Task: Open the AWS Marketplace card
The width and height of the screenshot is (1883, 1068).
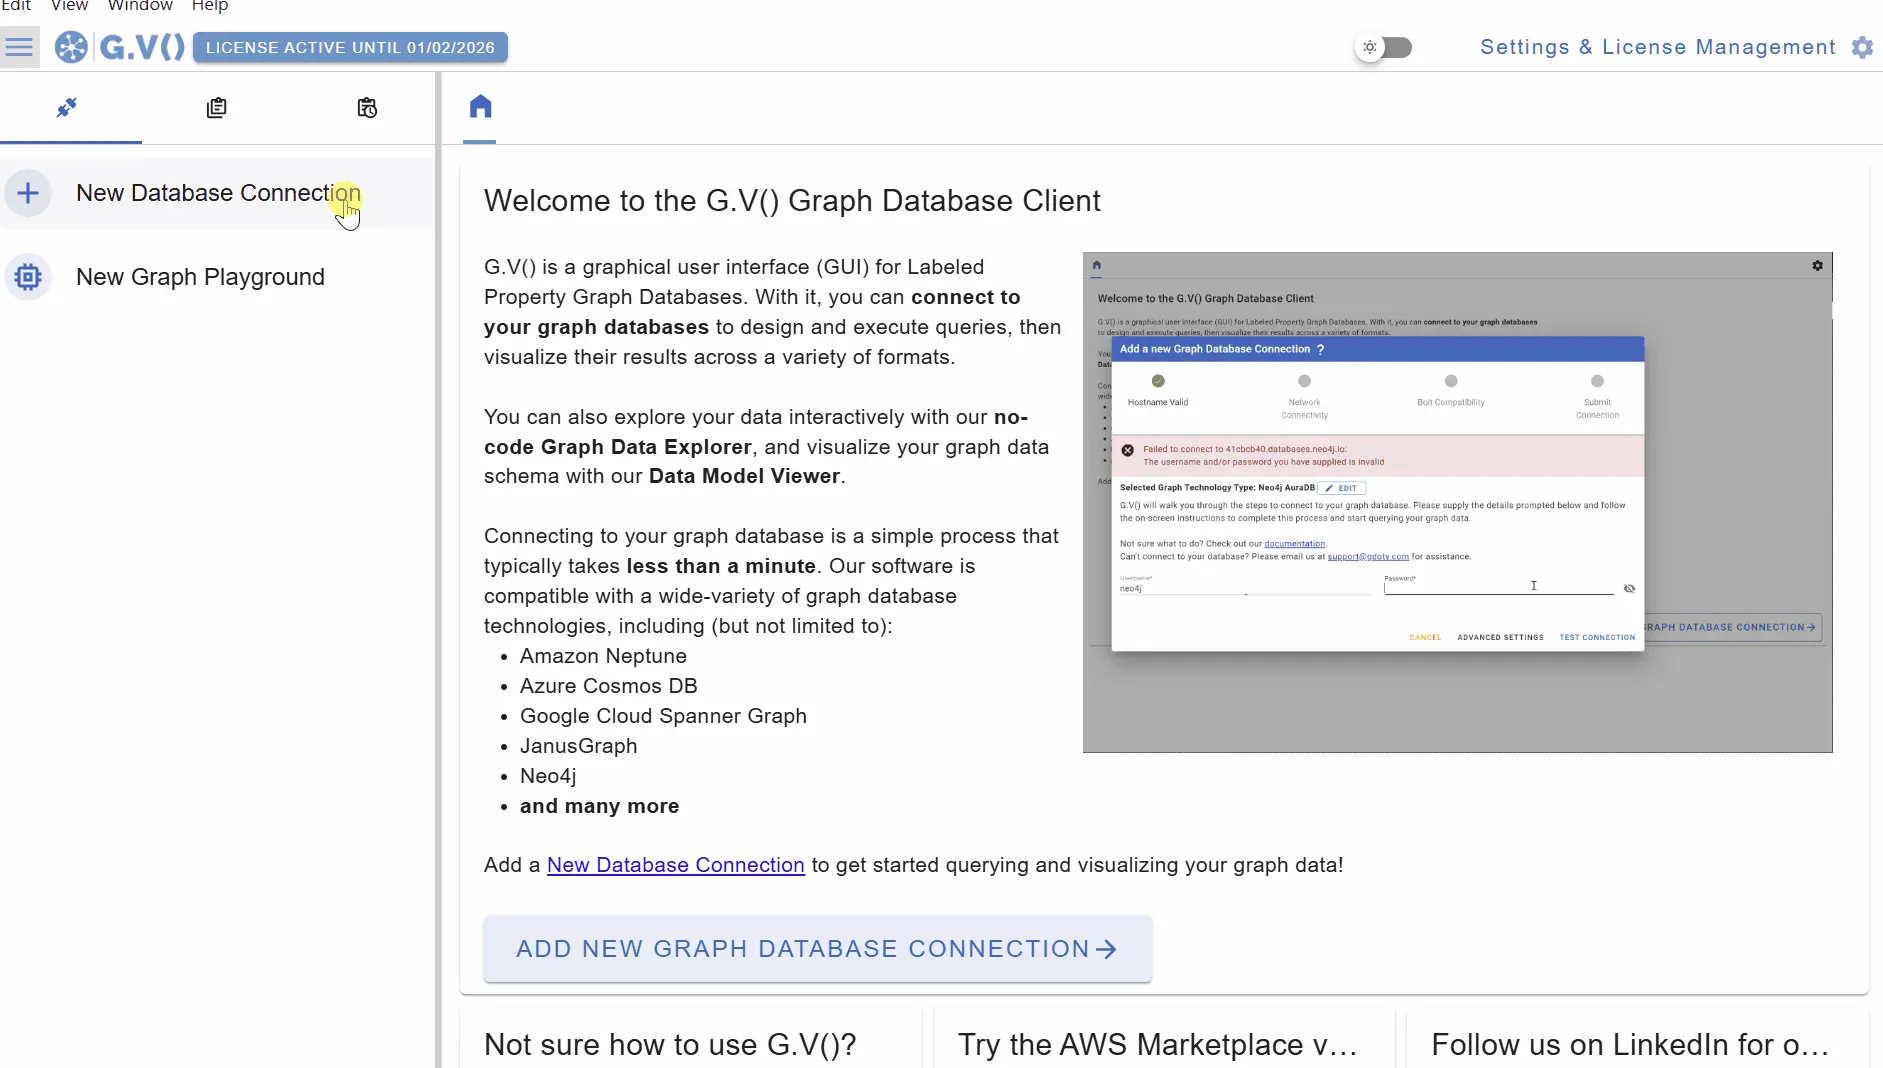Action: tap(1164, 1040)
